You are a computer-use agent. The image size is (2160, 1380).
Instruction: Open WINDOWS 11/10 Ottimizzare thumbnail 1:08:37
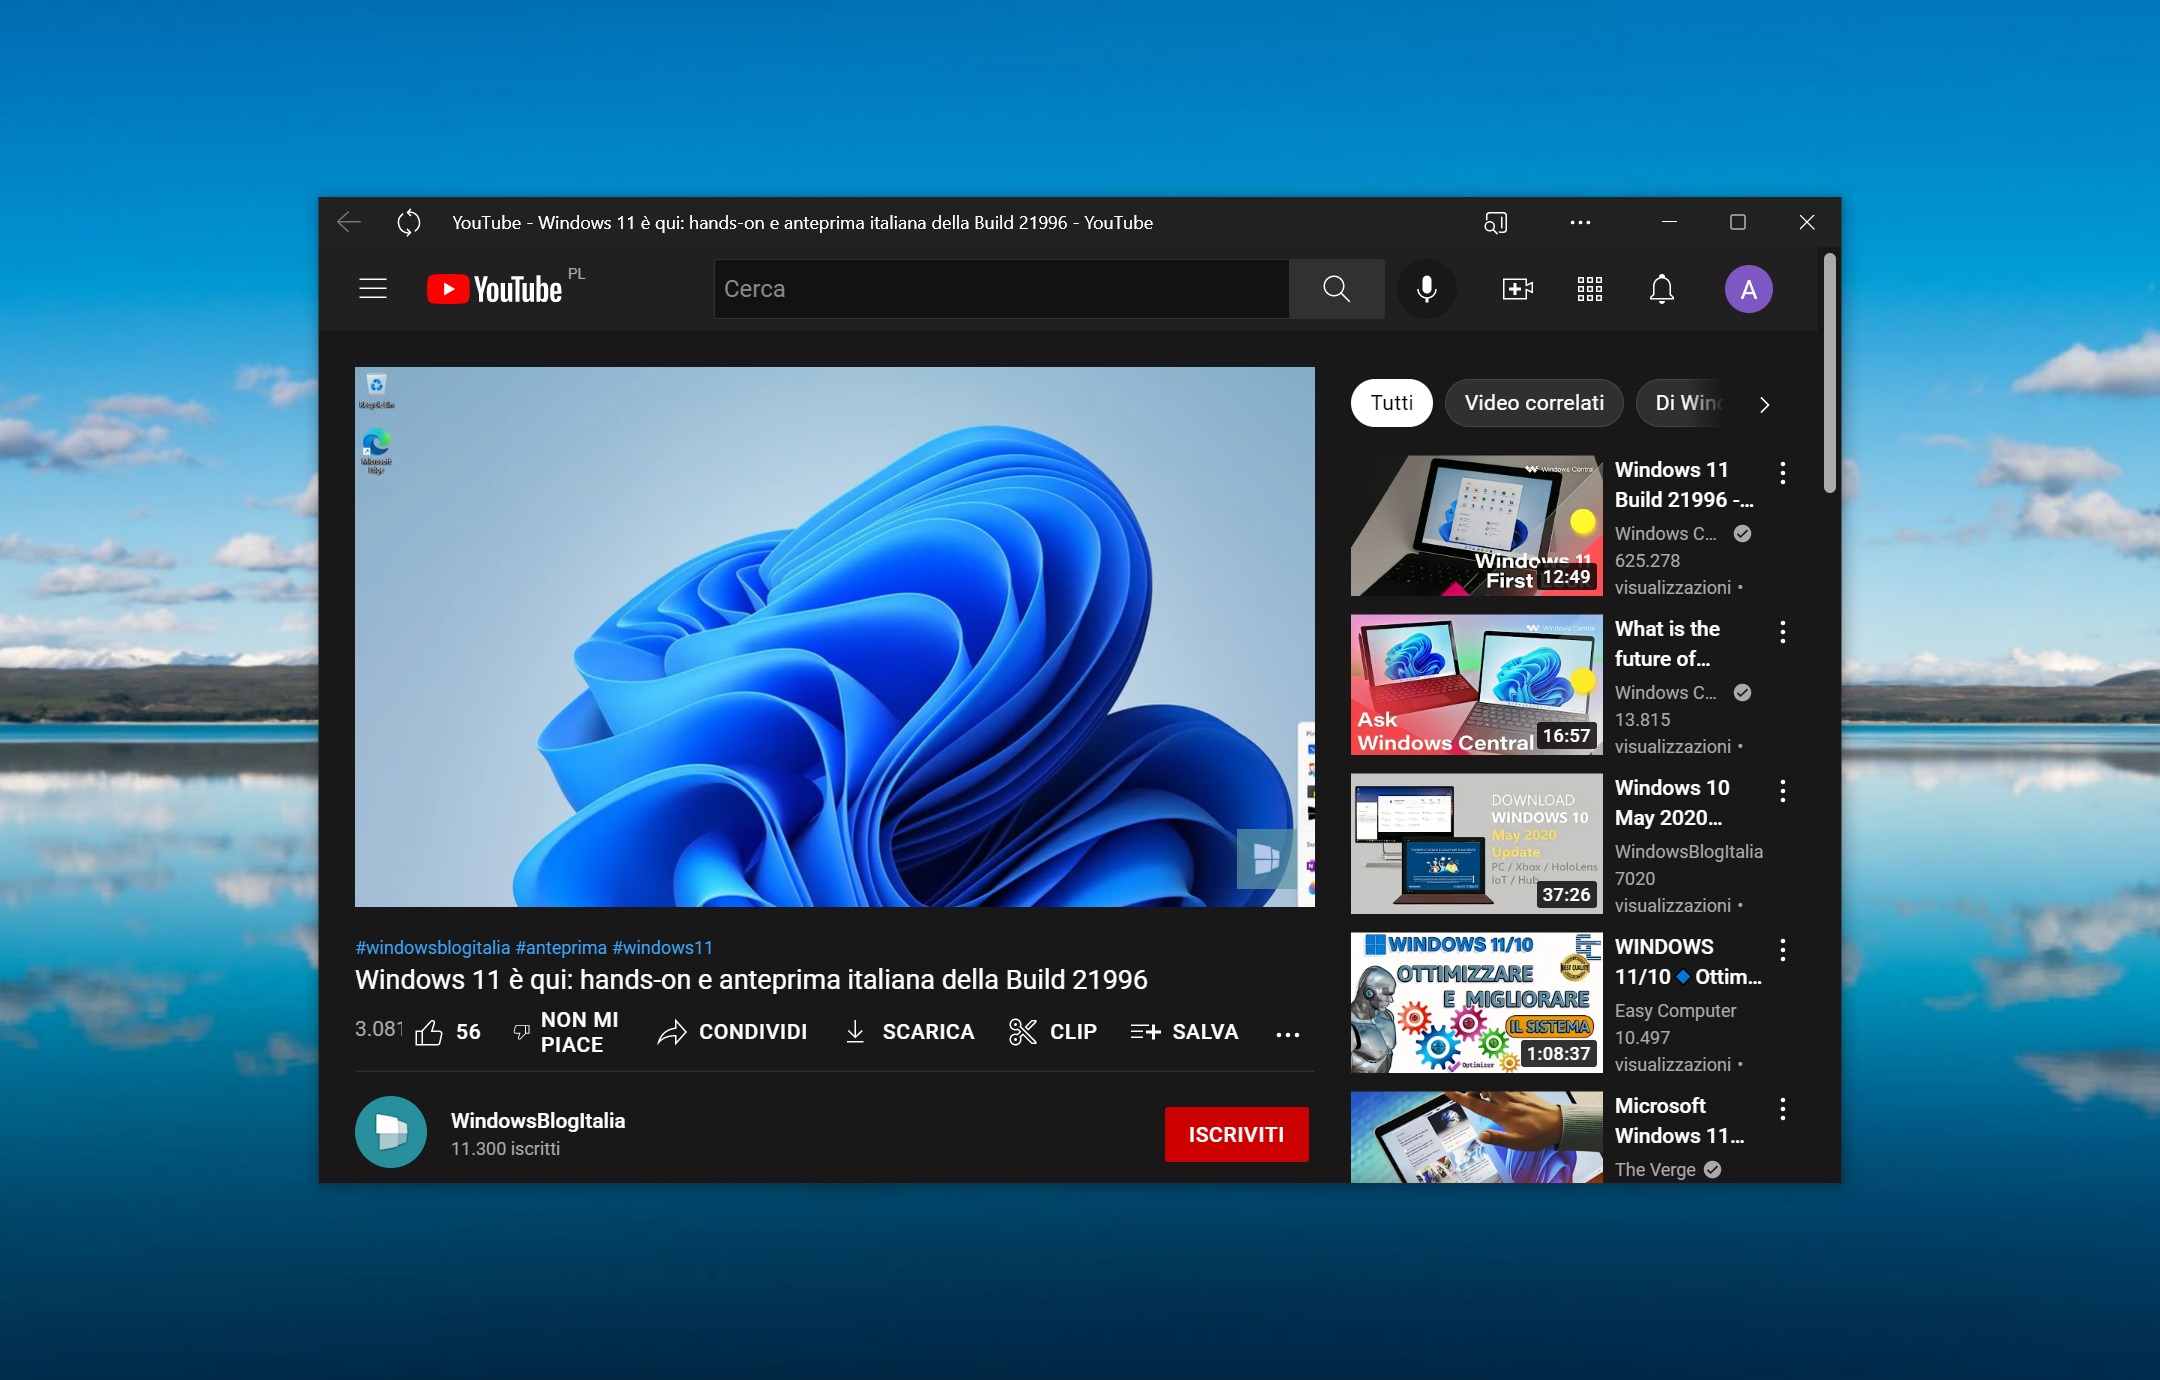pyautogui.click(x=1476, y=1003)
